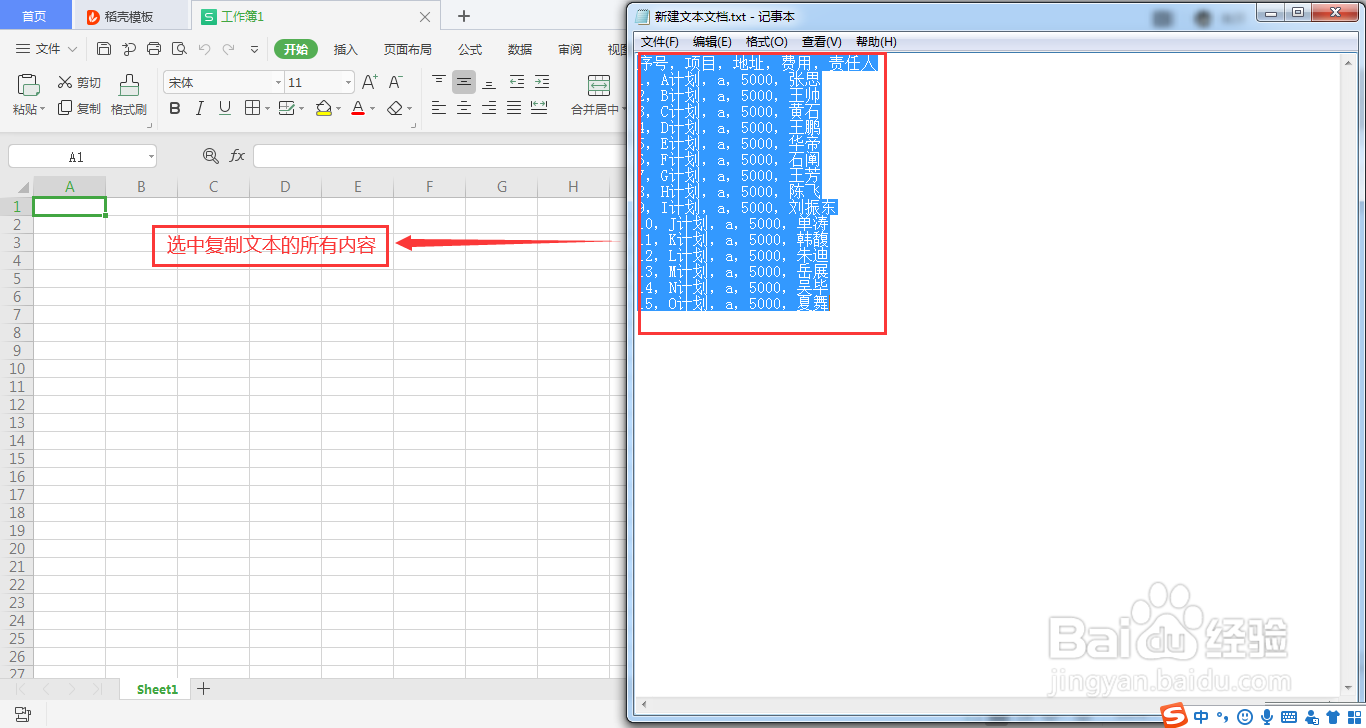The height and width of the screenshot is (728, 1366).
Task: Click the Cut (剪切) scissors button
Action: point(79,83)
